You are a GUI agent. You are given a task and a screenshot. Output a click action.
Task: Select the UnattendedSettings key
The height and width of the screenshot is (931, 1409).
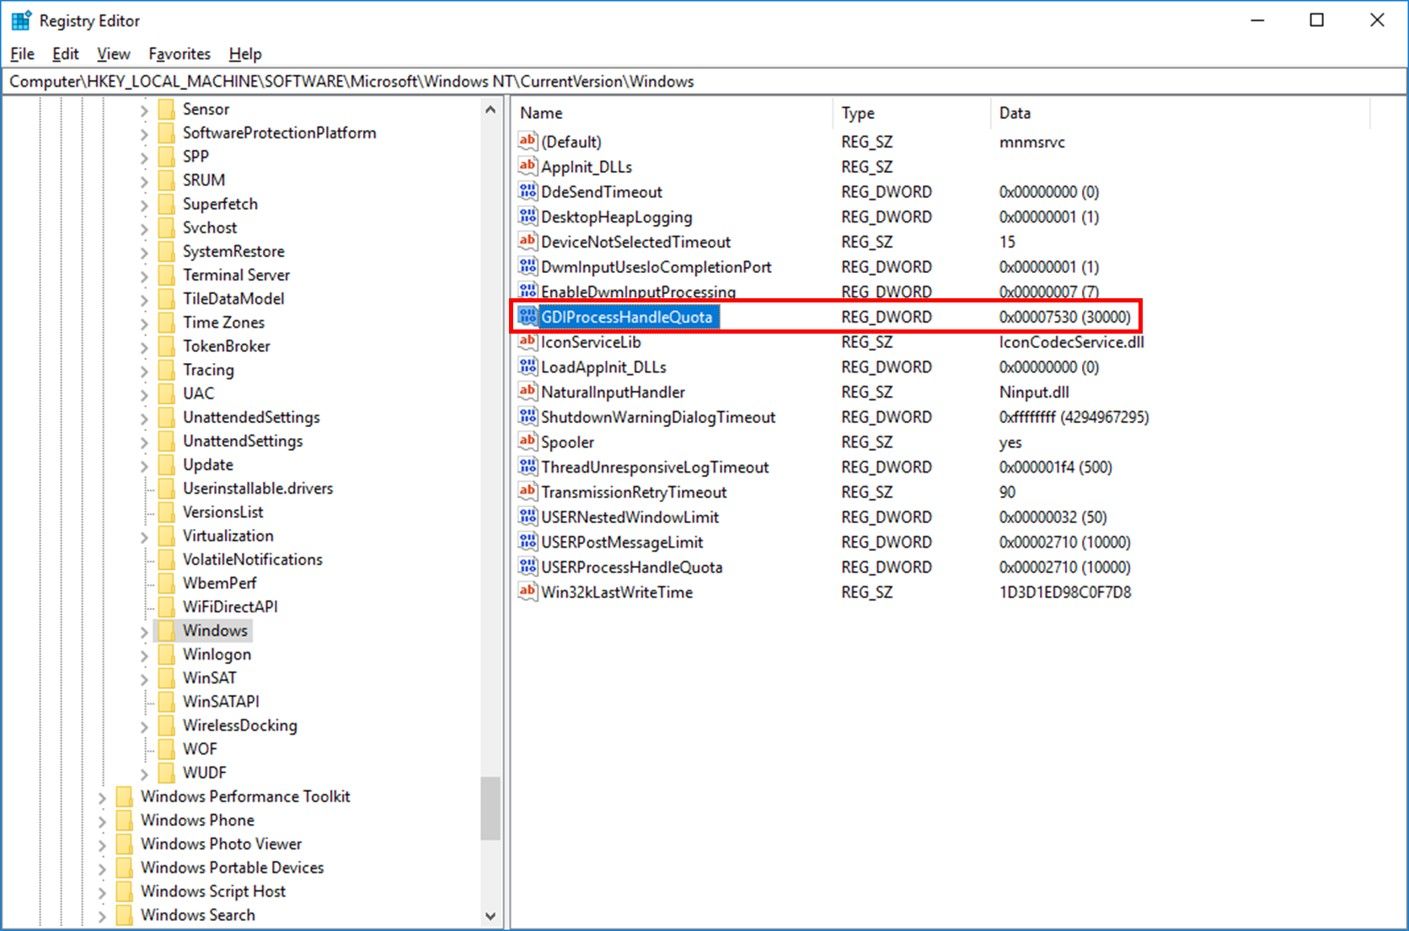[x=251, y=417]
